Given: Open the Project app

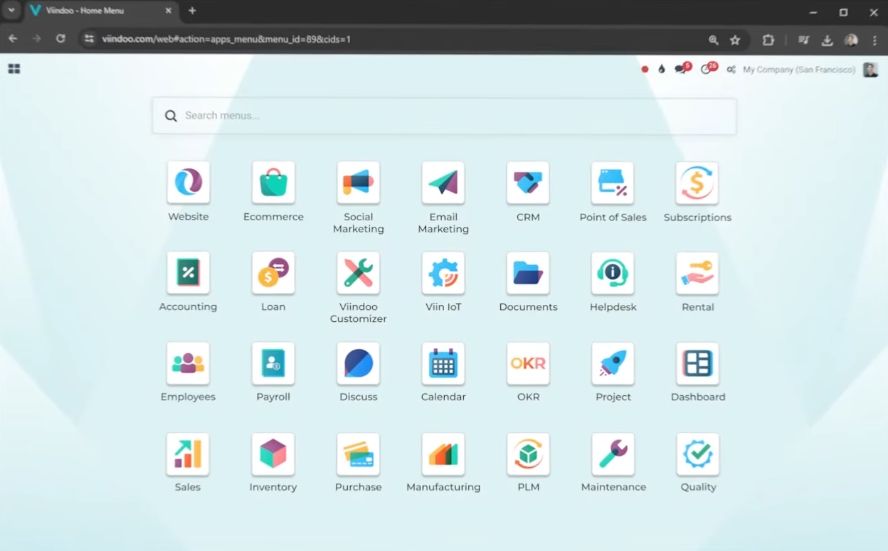Looking at the screenshot, I should tap(613, 363).
